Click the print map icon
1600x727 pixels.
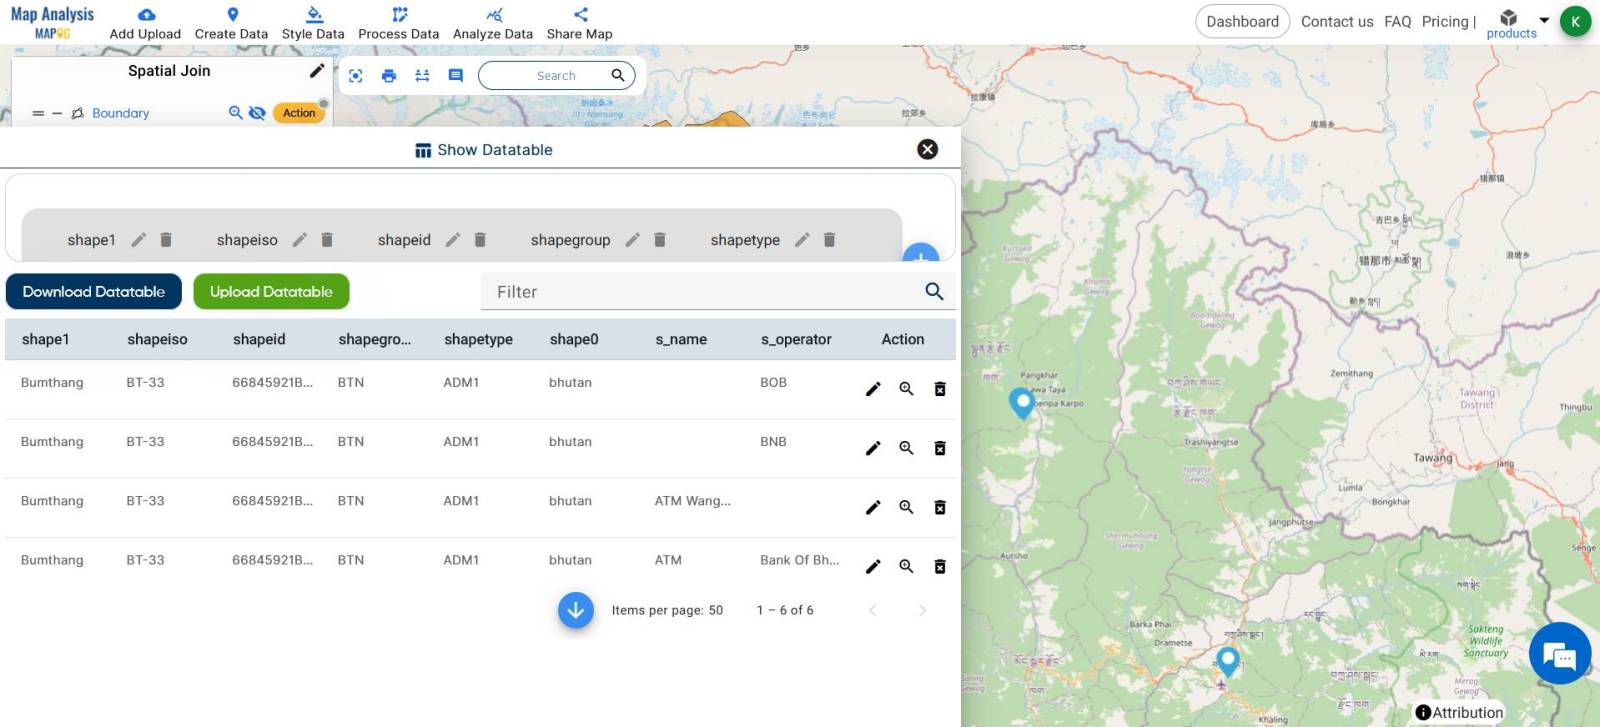(x=389, y=76)
